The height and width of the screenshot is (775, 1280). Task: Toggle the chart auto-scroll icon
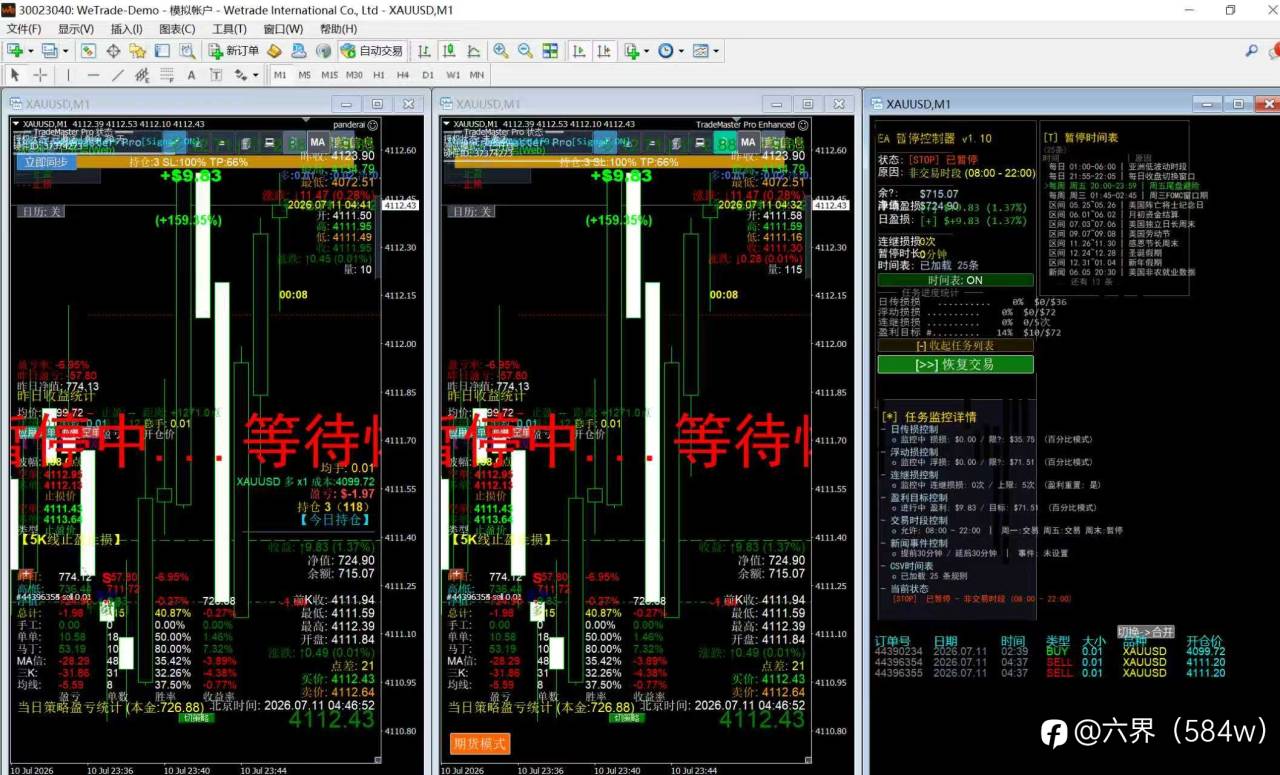pyautogui.click(x=579, y=51)
